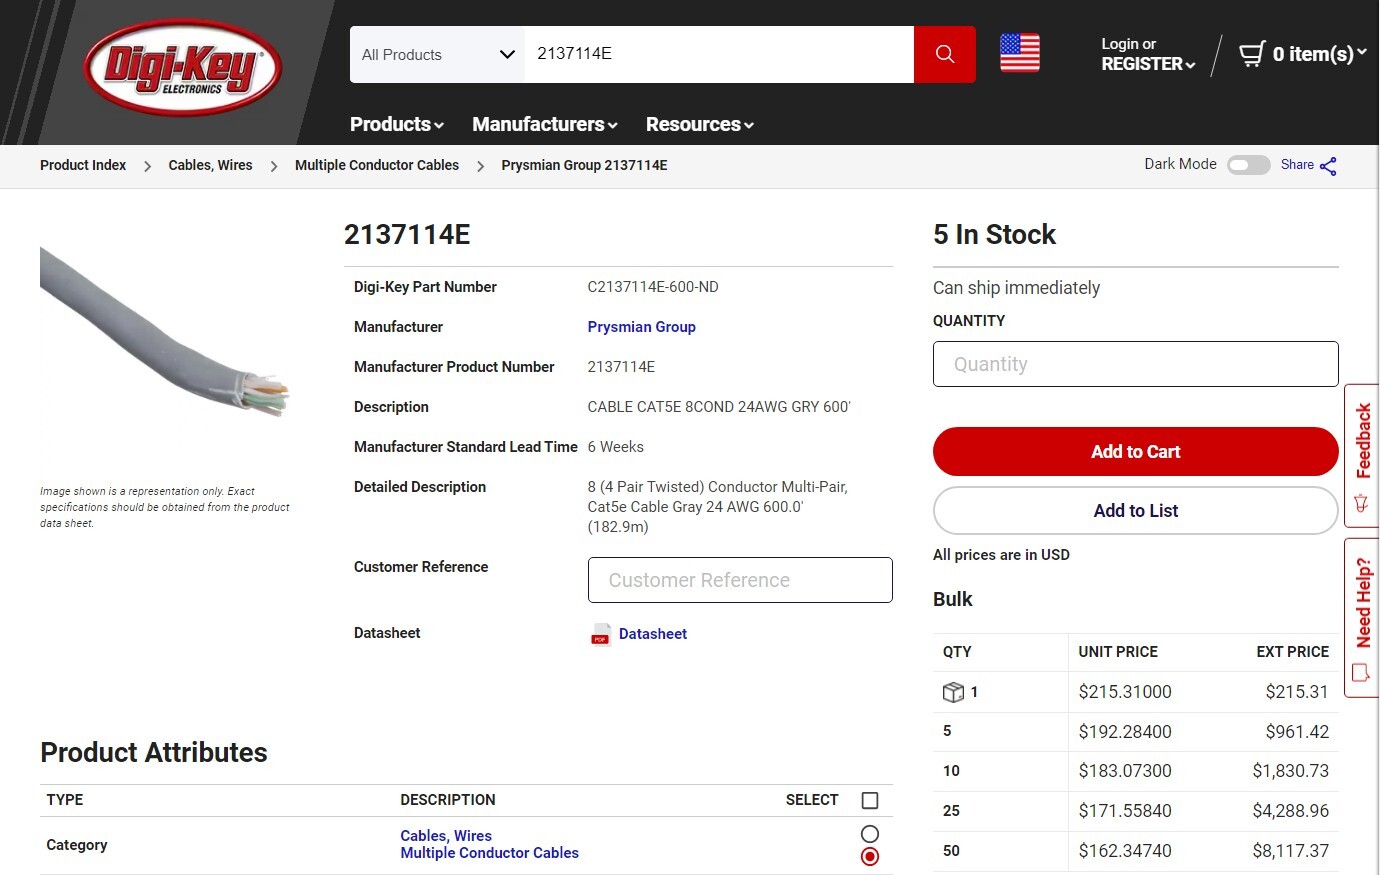The height and width of the screenshot is (875, 1380).
Task: Select the Manufacturer Product Number value 2137114E
Action: point(622,367)
